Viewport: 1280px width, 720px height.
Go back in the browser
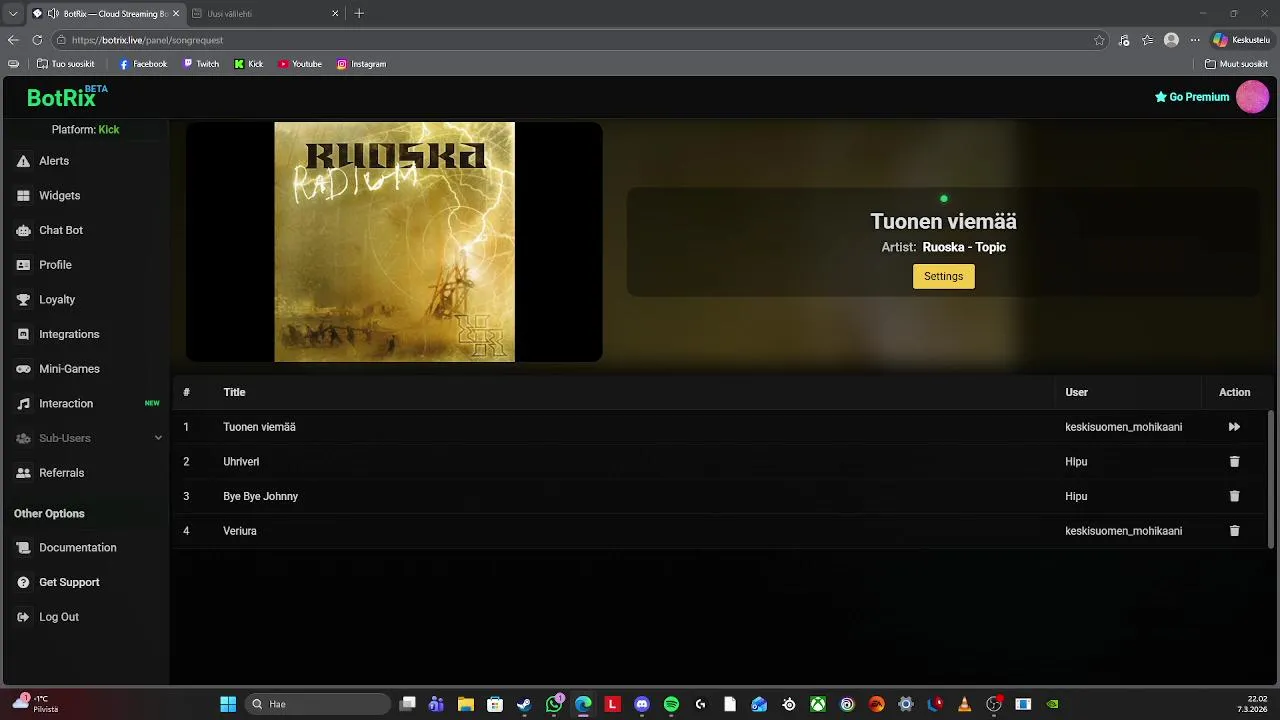[x=13, y=40]
